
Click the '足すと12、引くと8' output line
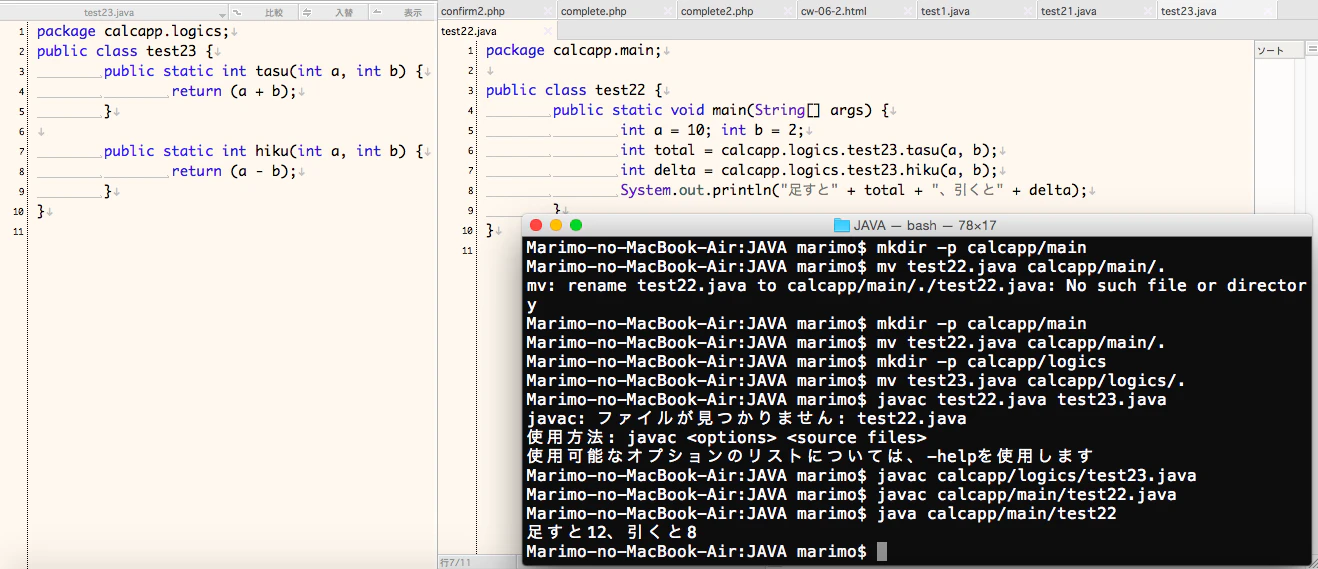coord(611,533)
